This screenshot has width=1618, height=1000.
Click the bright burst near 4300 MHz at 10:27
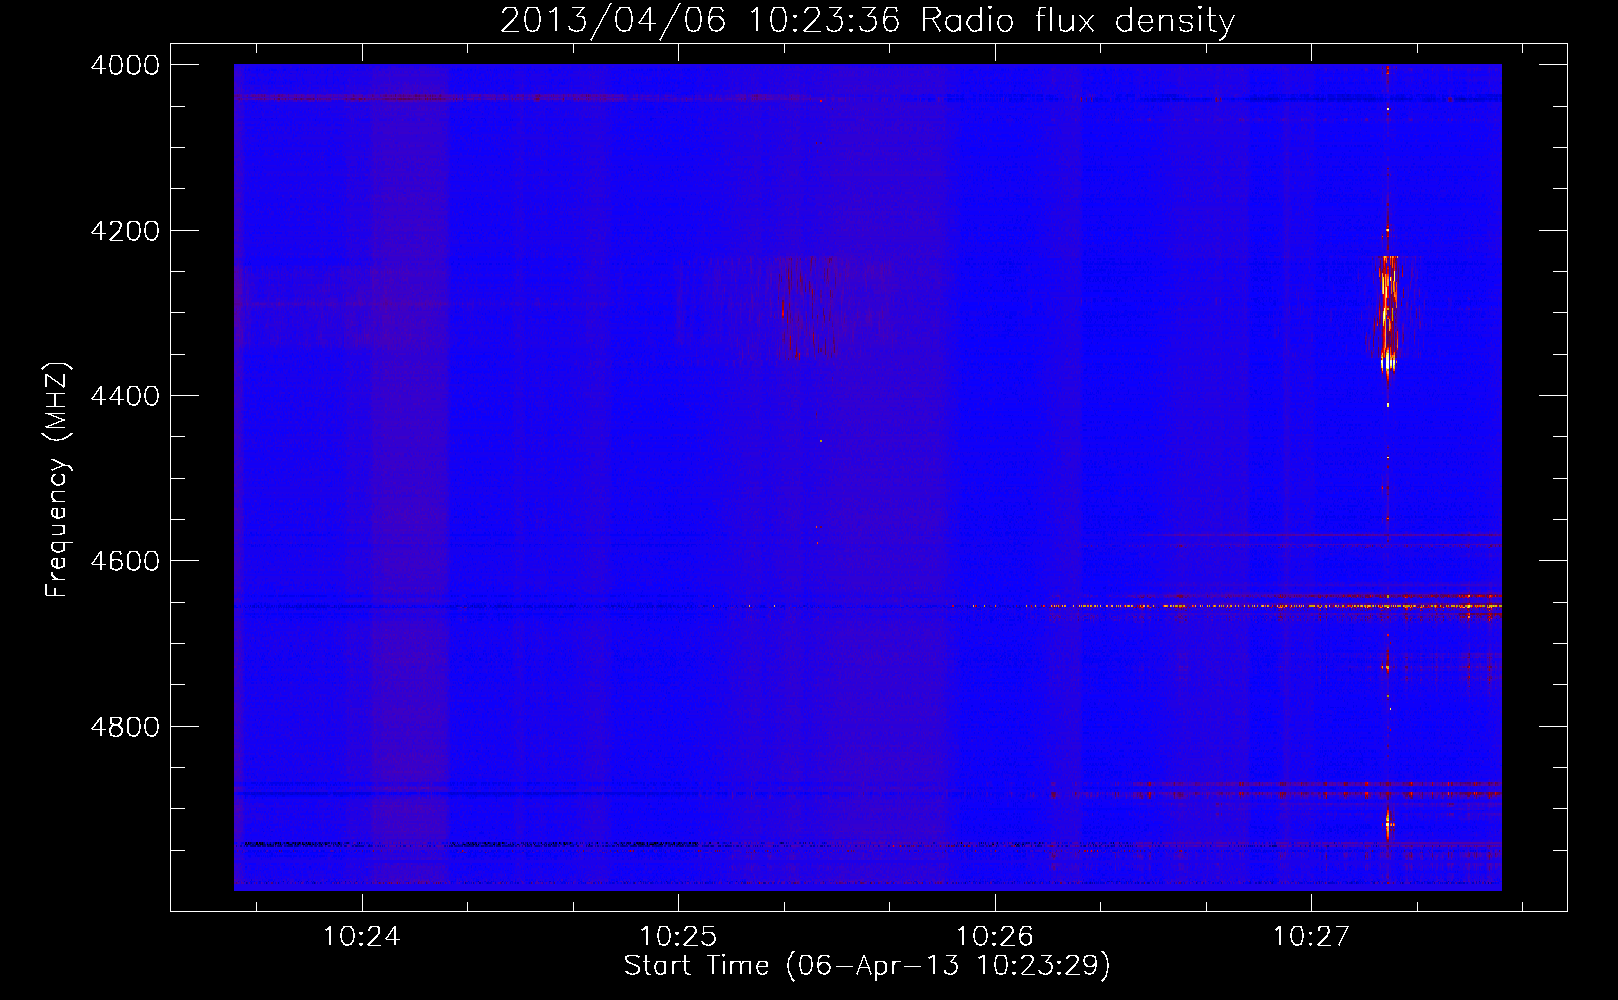click(1388, 315)
